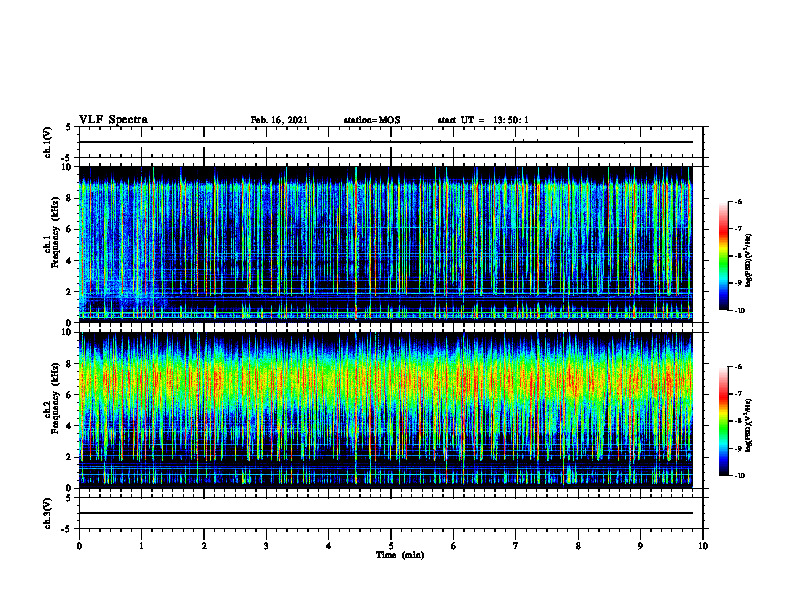Click the ch.1 voltage waveform trace line
Screen dimensions: 792x612
386,142
